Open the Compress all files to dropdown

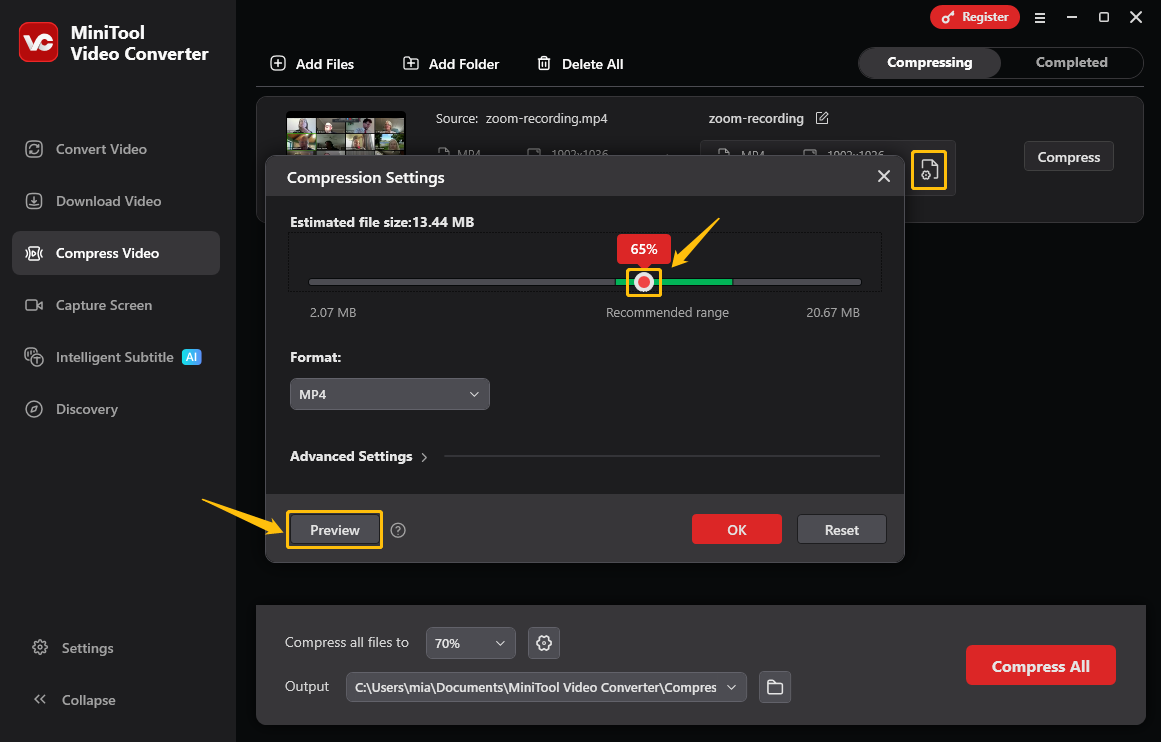click(x=470, y=643)
